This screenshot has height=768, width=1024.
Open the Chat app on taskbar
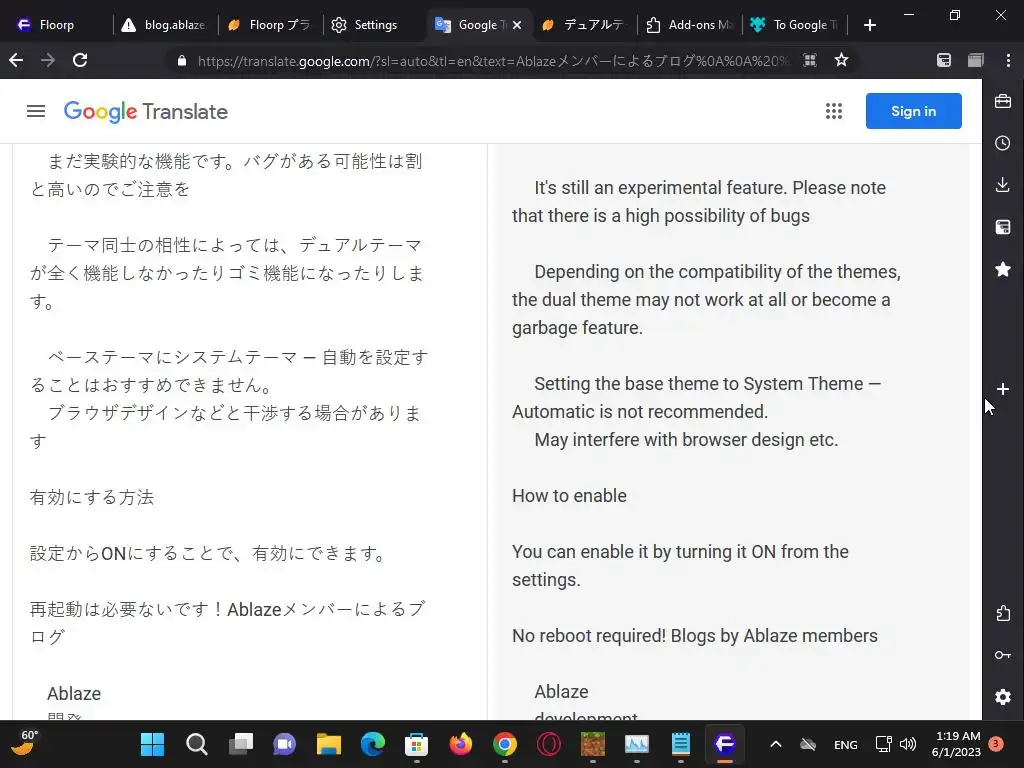tap(284, 744)
